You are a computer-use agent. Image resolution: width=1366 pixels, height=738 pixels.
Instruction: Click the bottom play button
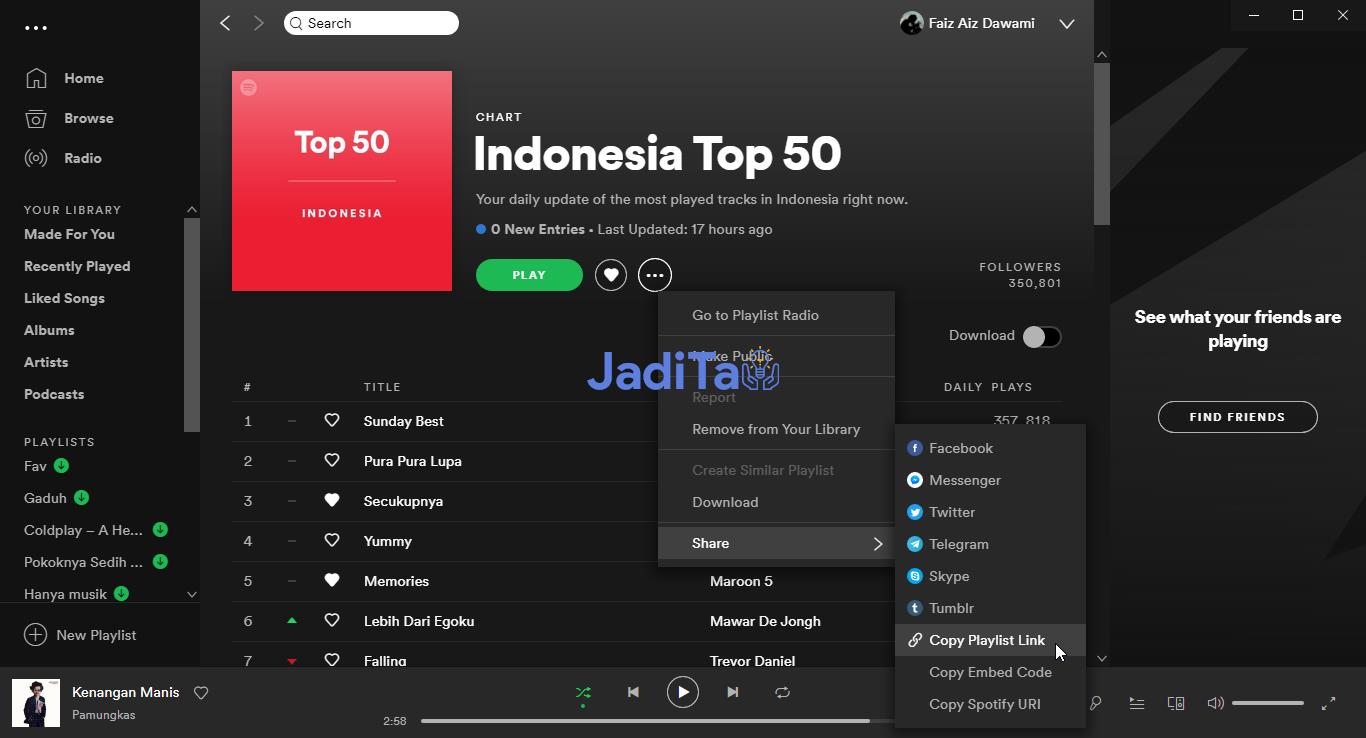pos(683,692)
